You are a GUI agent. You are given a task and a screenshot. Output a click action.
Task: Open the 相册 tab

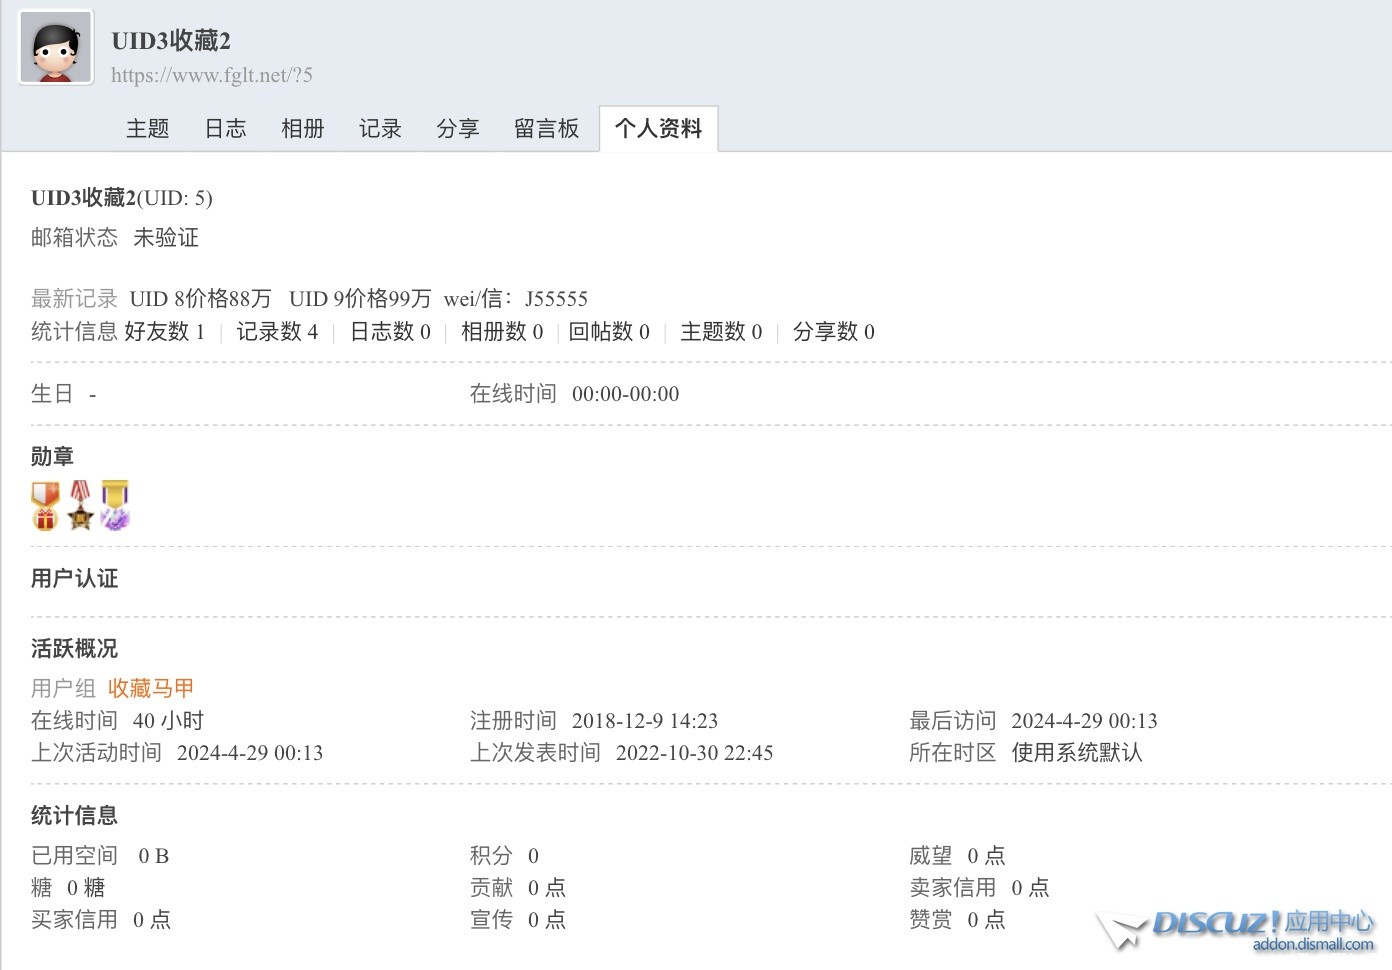point(302,128)
